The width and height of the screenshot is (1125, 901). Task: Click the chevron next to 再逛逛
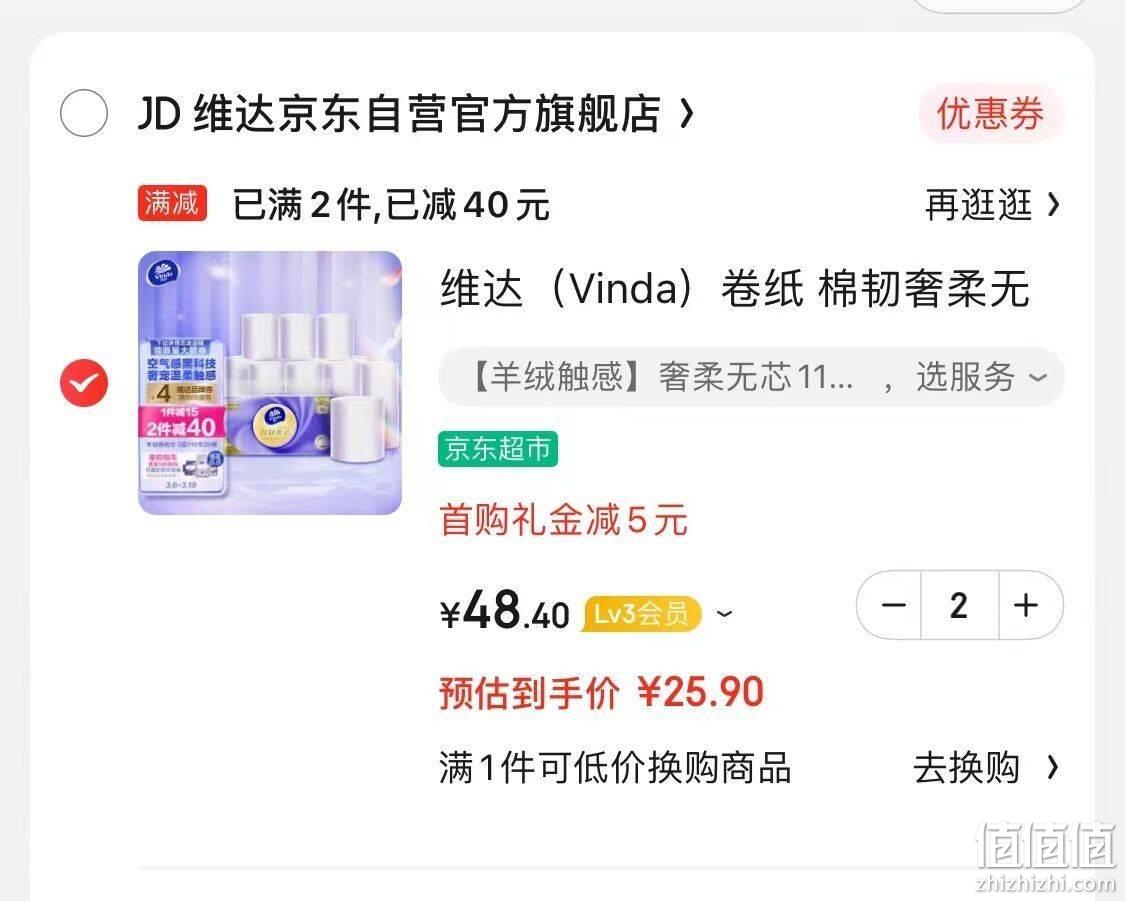1053,205
